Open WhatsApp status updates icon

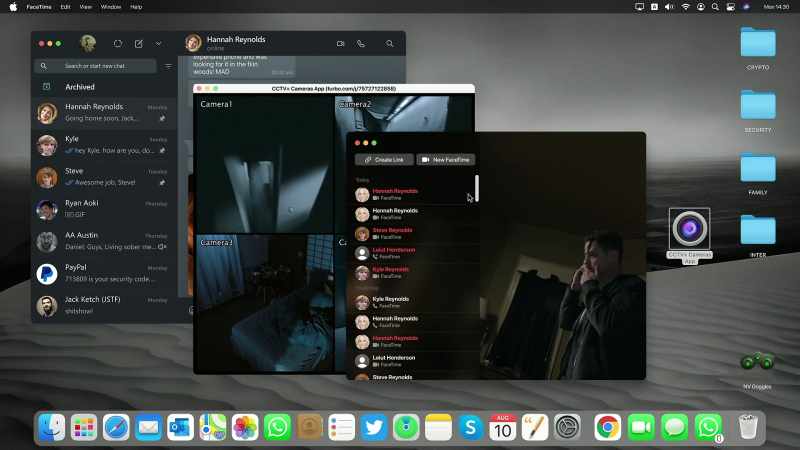(x=118, y=44)
